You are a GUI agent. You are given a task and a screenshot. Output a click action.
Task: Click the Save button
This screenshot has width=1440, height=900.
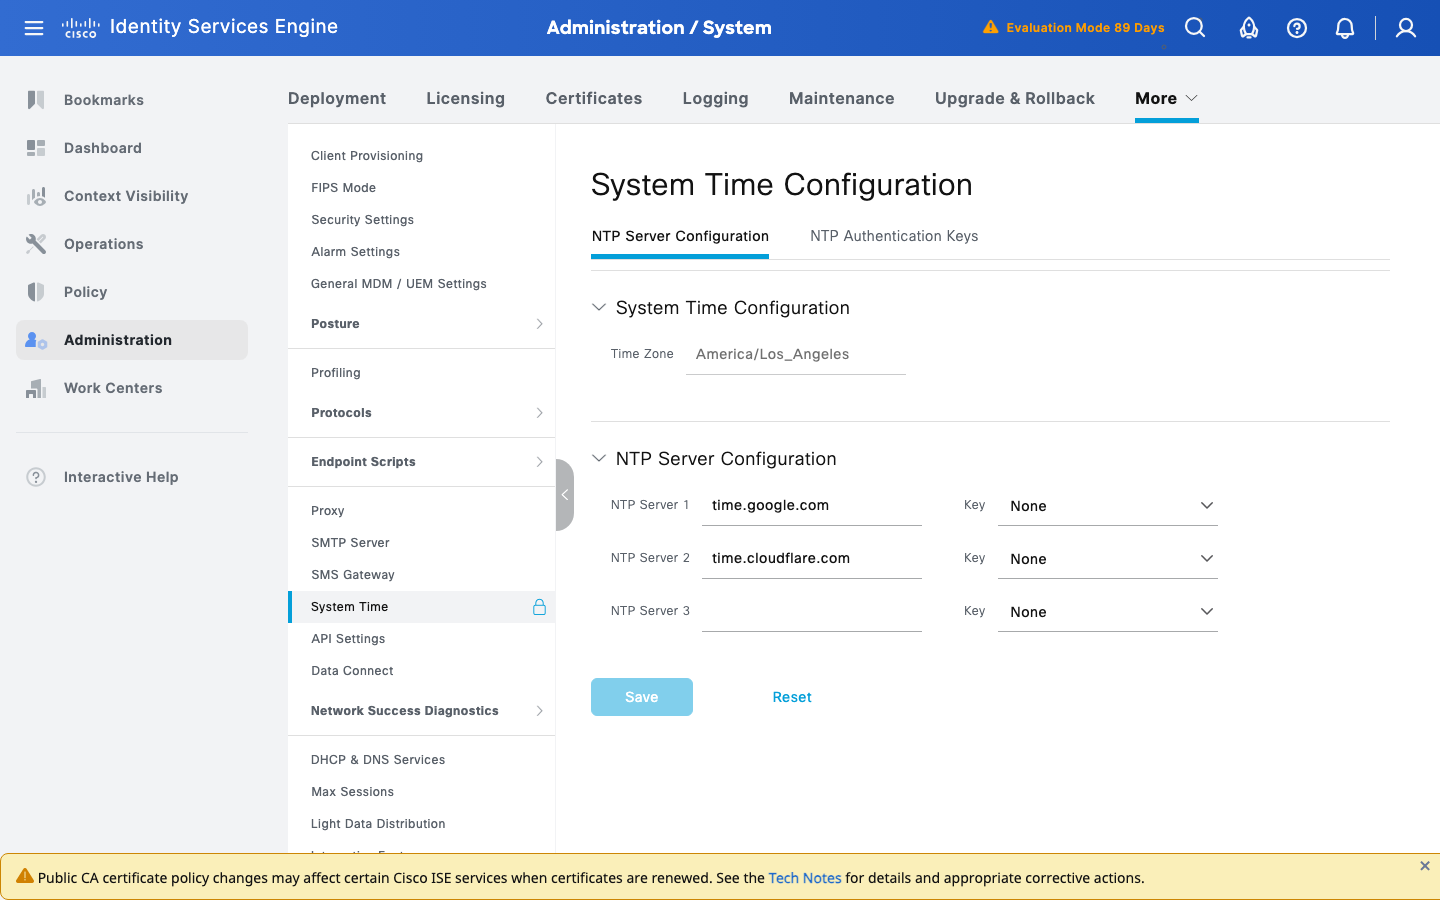click(x=642, y=697)
